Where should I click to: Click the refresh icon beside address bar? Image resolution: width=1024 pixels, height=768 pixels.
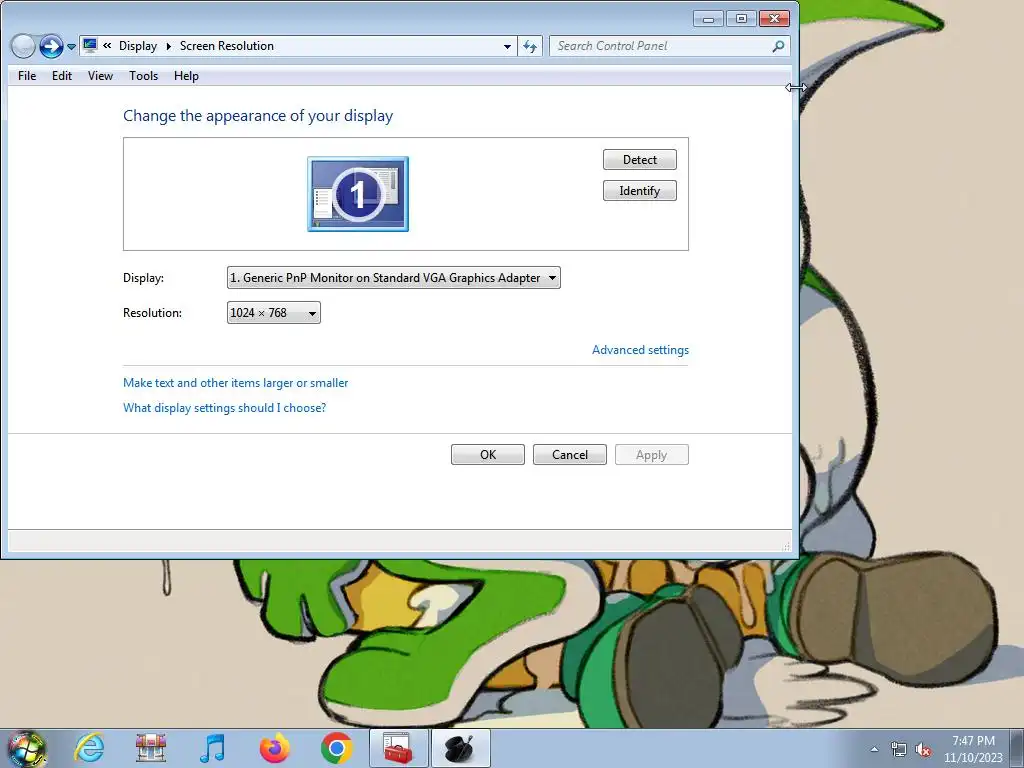(x=530, y=46)
